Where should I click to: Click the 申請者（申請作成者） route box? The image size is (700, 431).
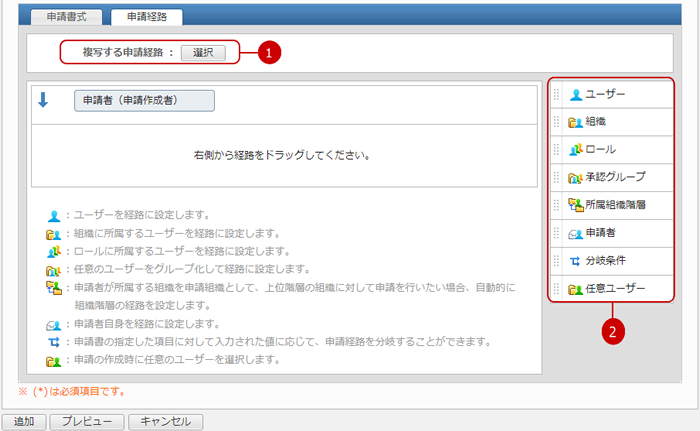(145, 100)
